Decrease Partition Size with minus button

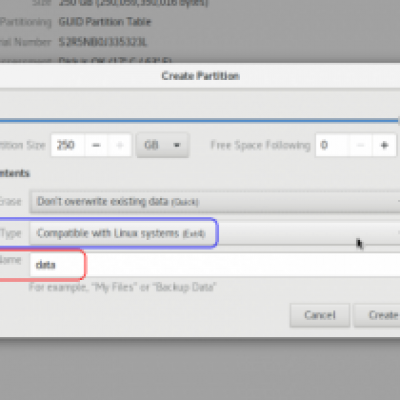[96, 145]
